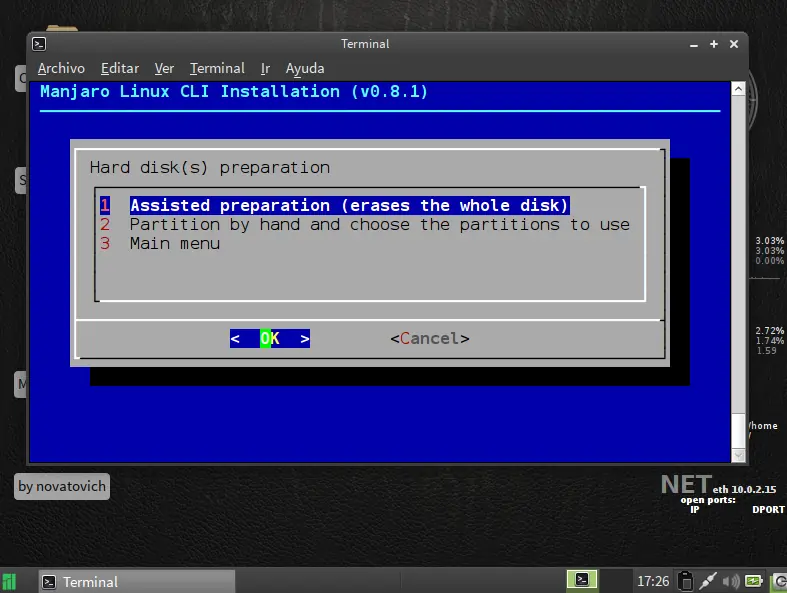Image resolution: width=787 pixels, height=593 pixels.
Task: Open the volume speaker tray icon
Action: 731,581
